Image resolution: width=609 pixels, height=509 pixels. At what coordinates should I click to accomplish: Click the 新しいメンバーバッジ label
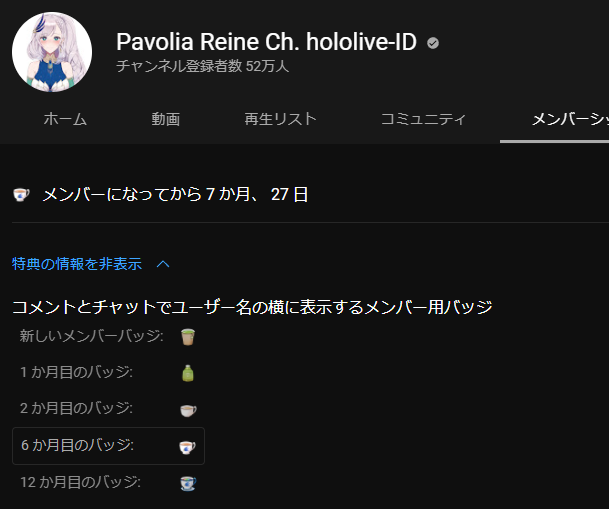click(x=92, y=336)
